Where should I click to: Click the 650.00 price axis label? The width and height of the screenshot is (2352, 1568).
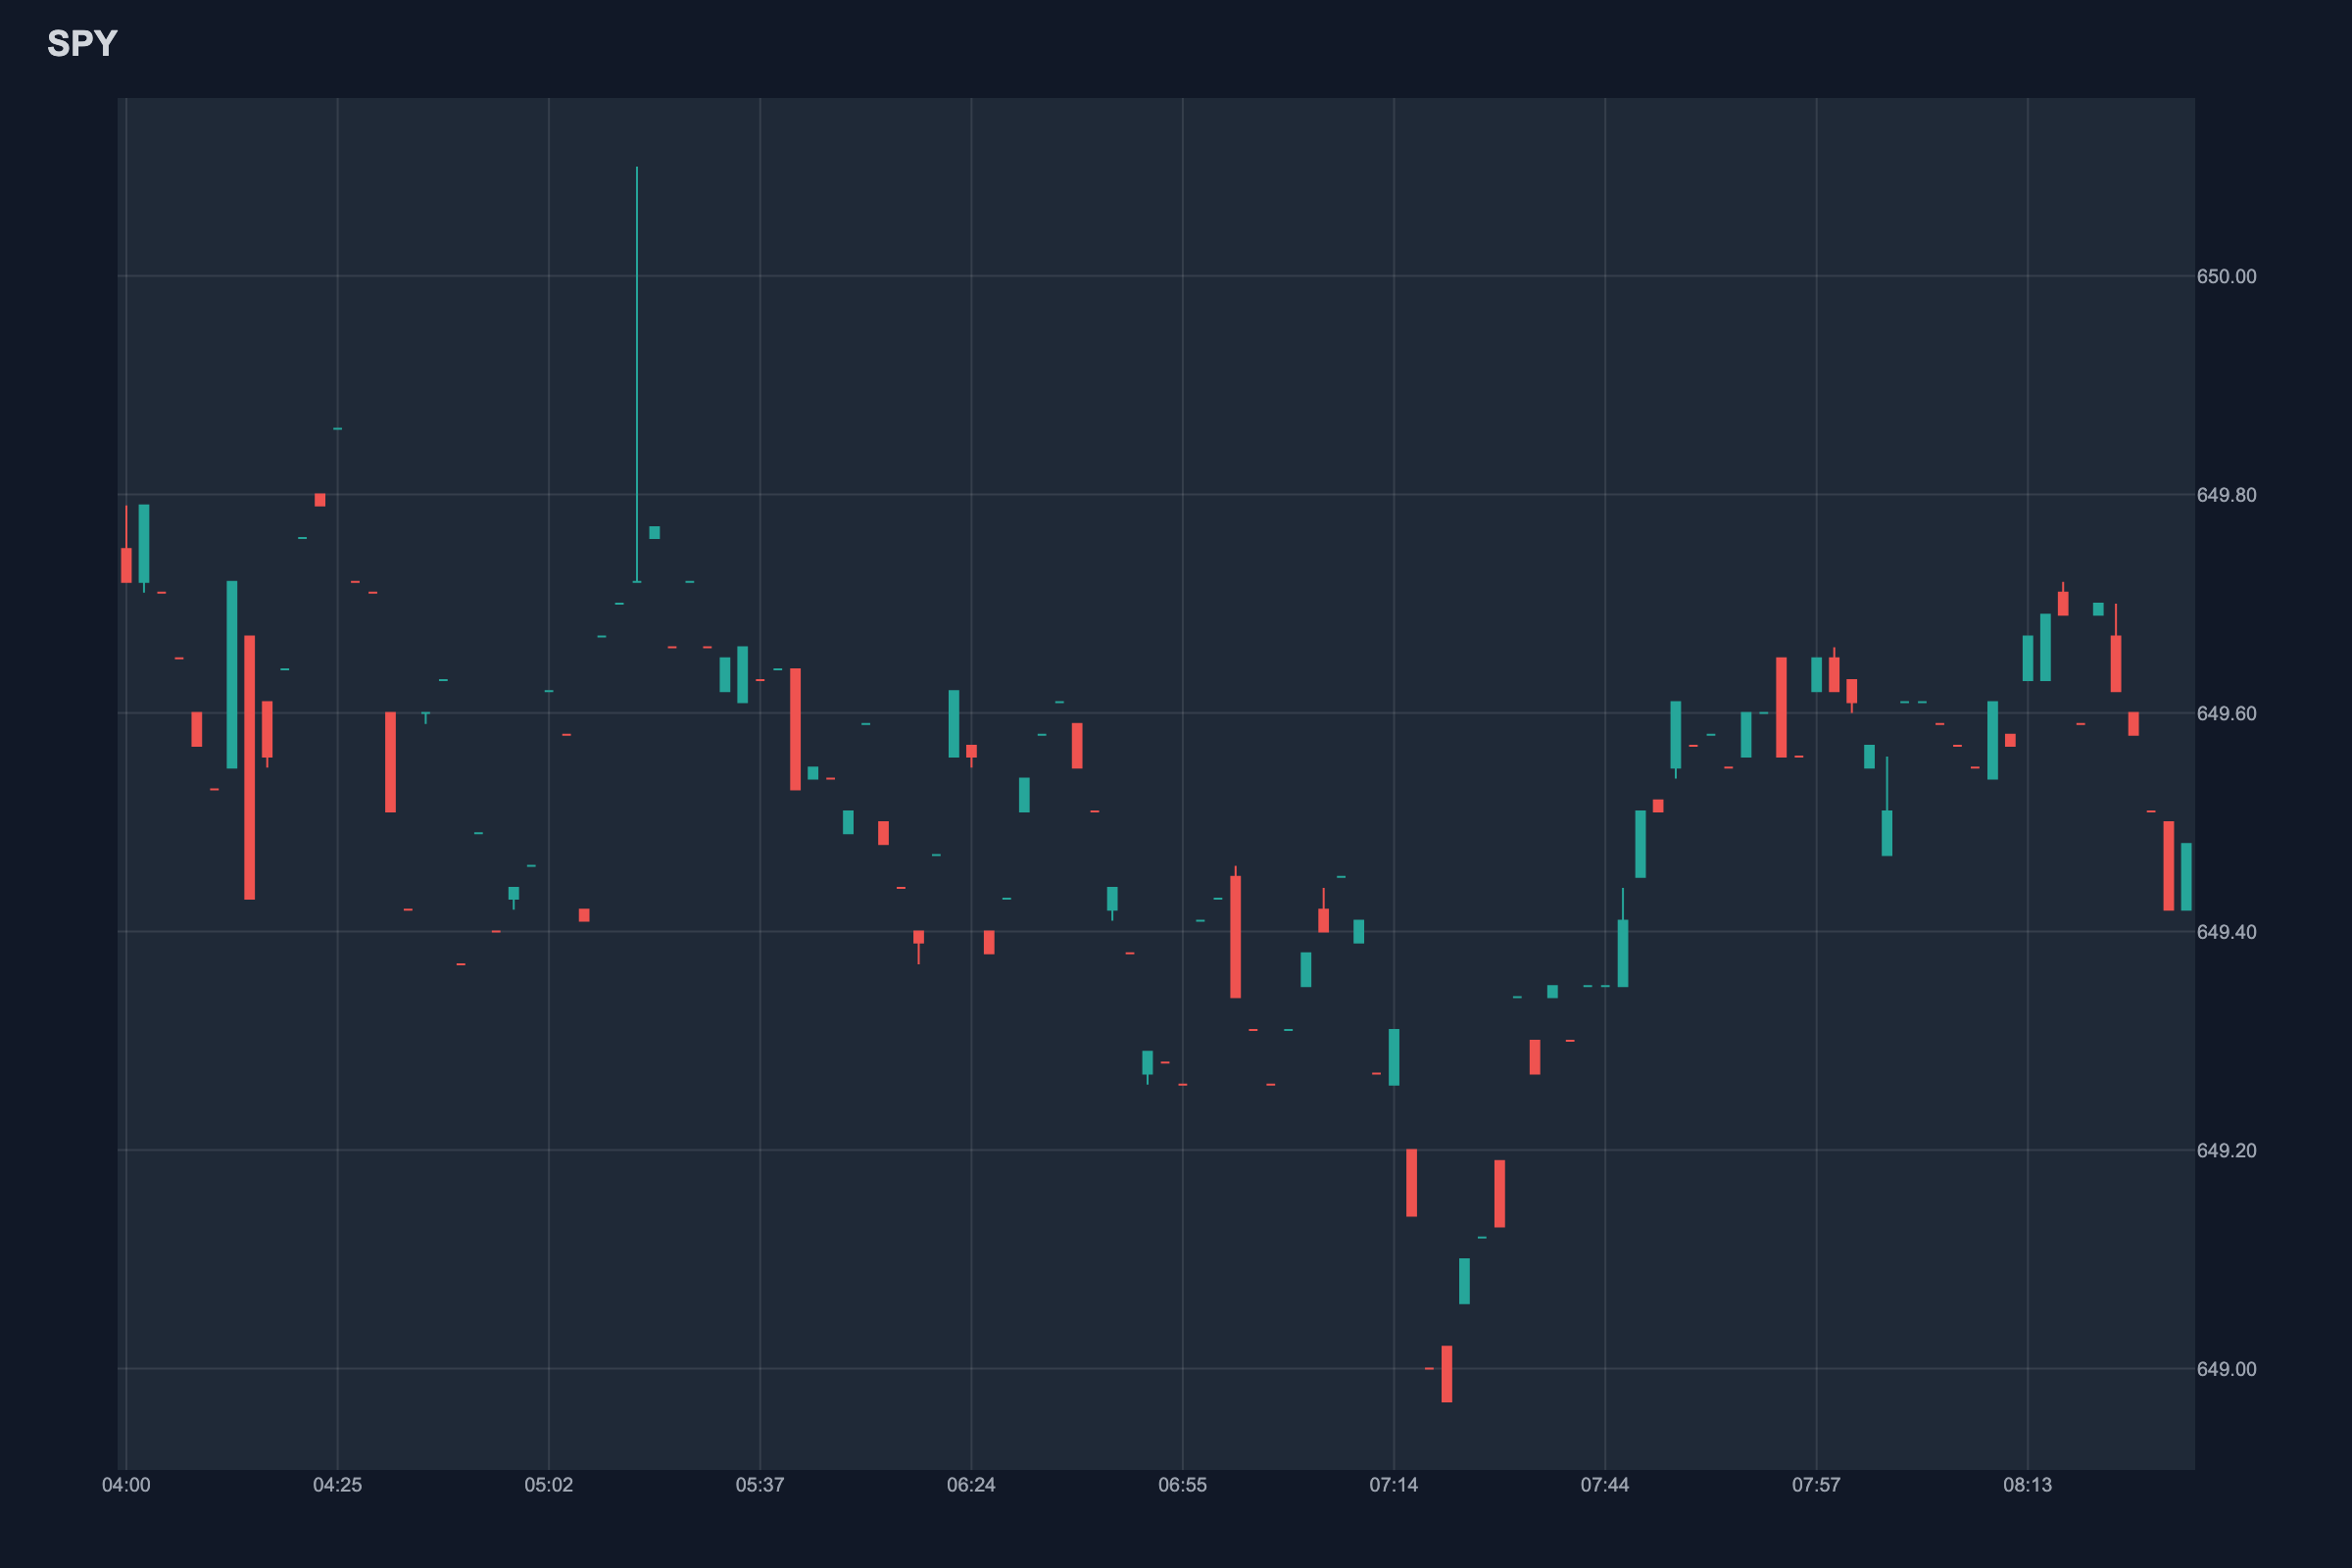coord(2226,277)
